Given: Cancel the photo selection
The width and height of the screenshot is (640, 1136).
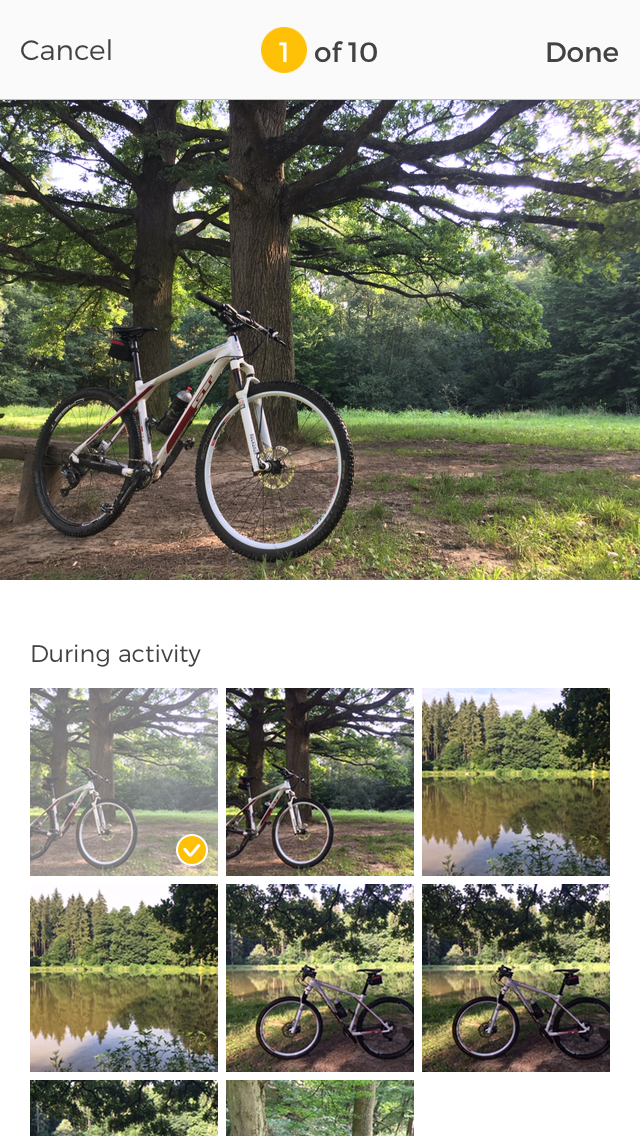Looking at the screenshot, I should (x=66, y=51).
